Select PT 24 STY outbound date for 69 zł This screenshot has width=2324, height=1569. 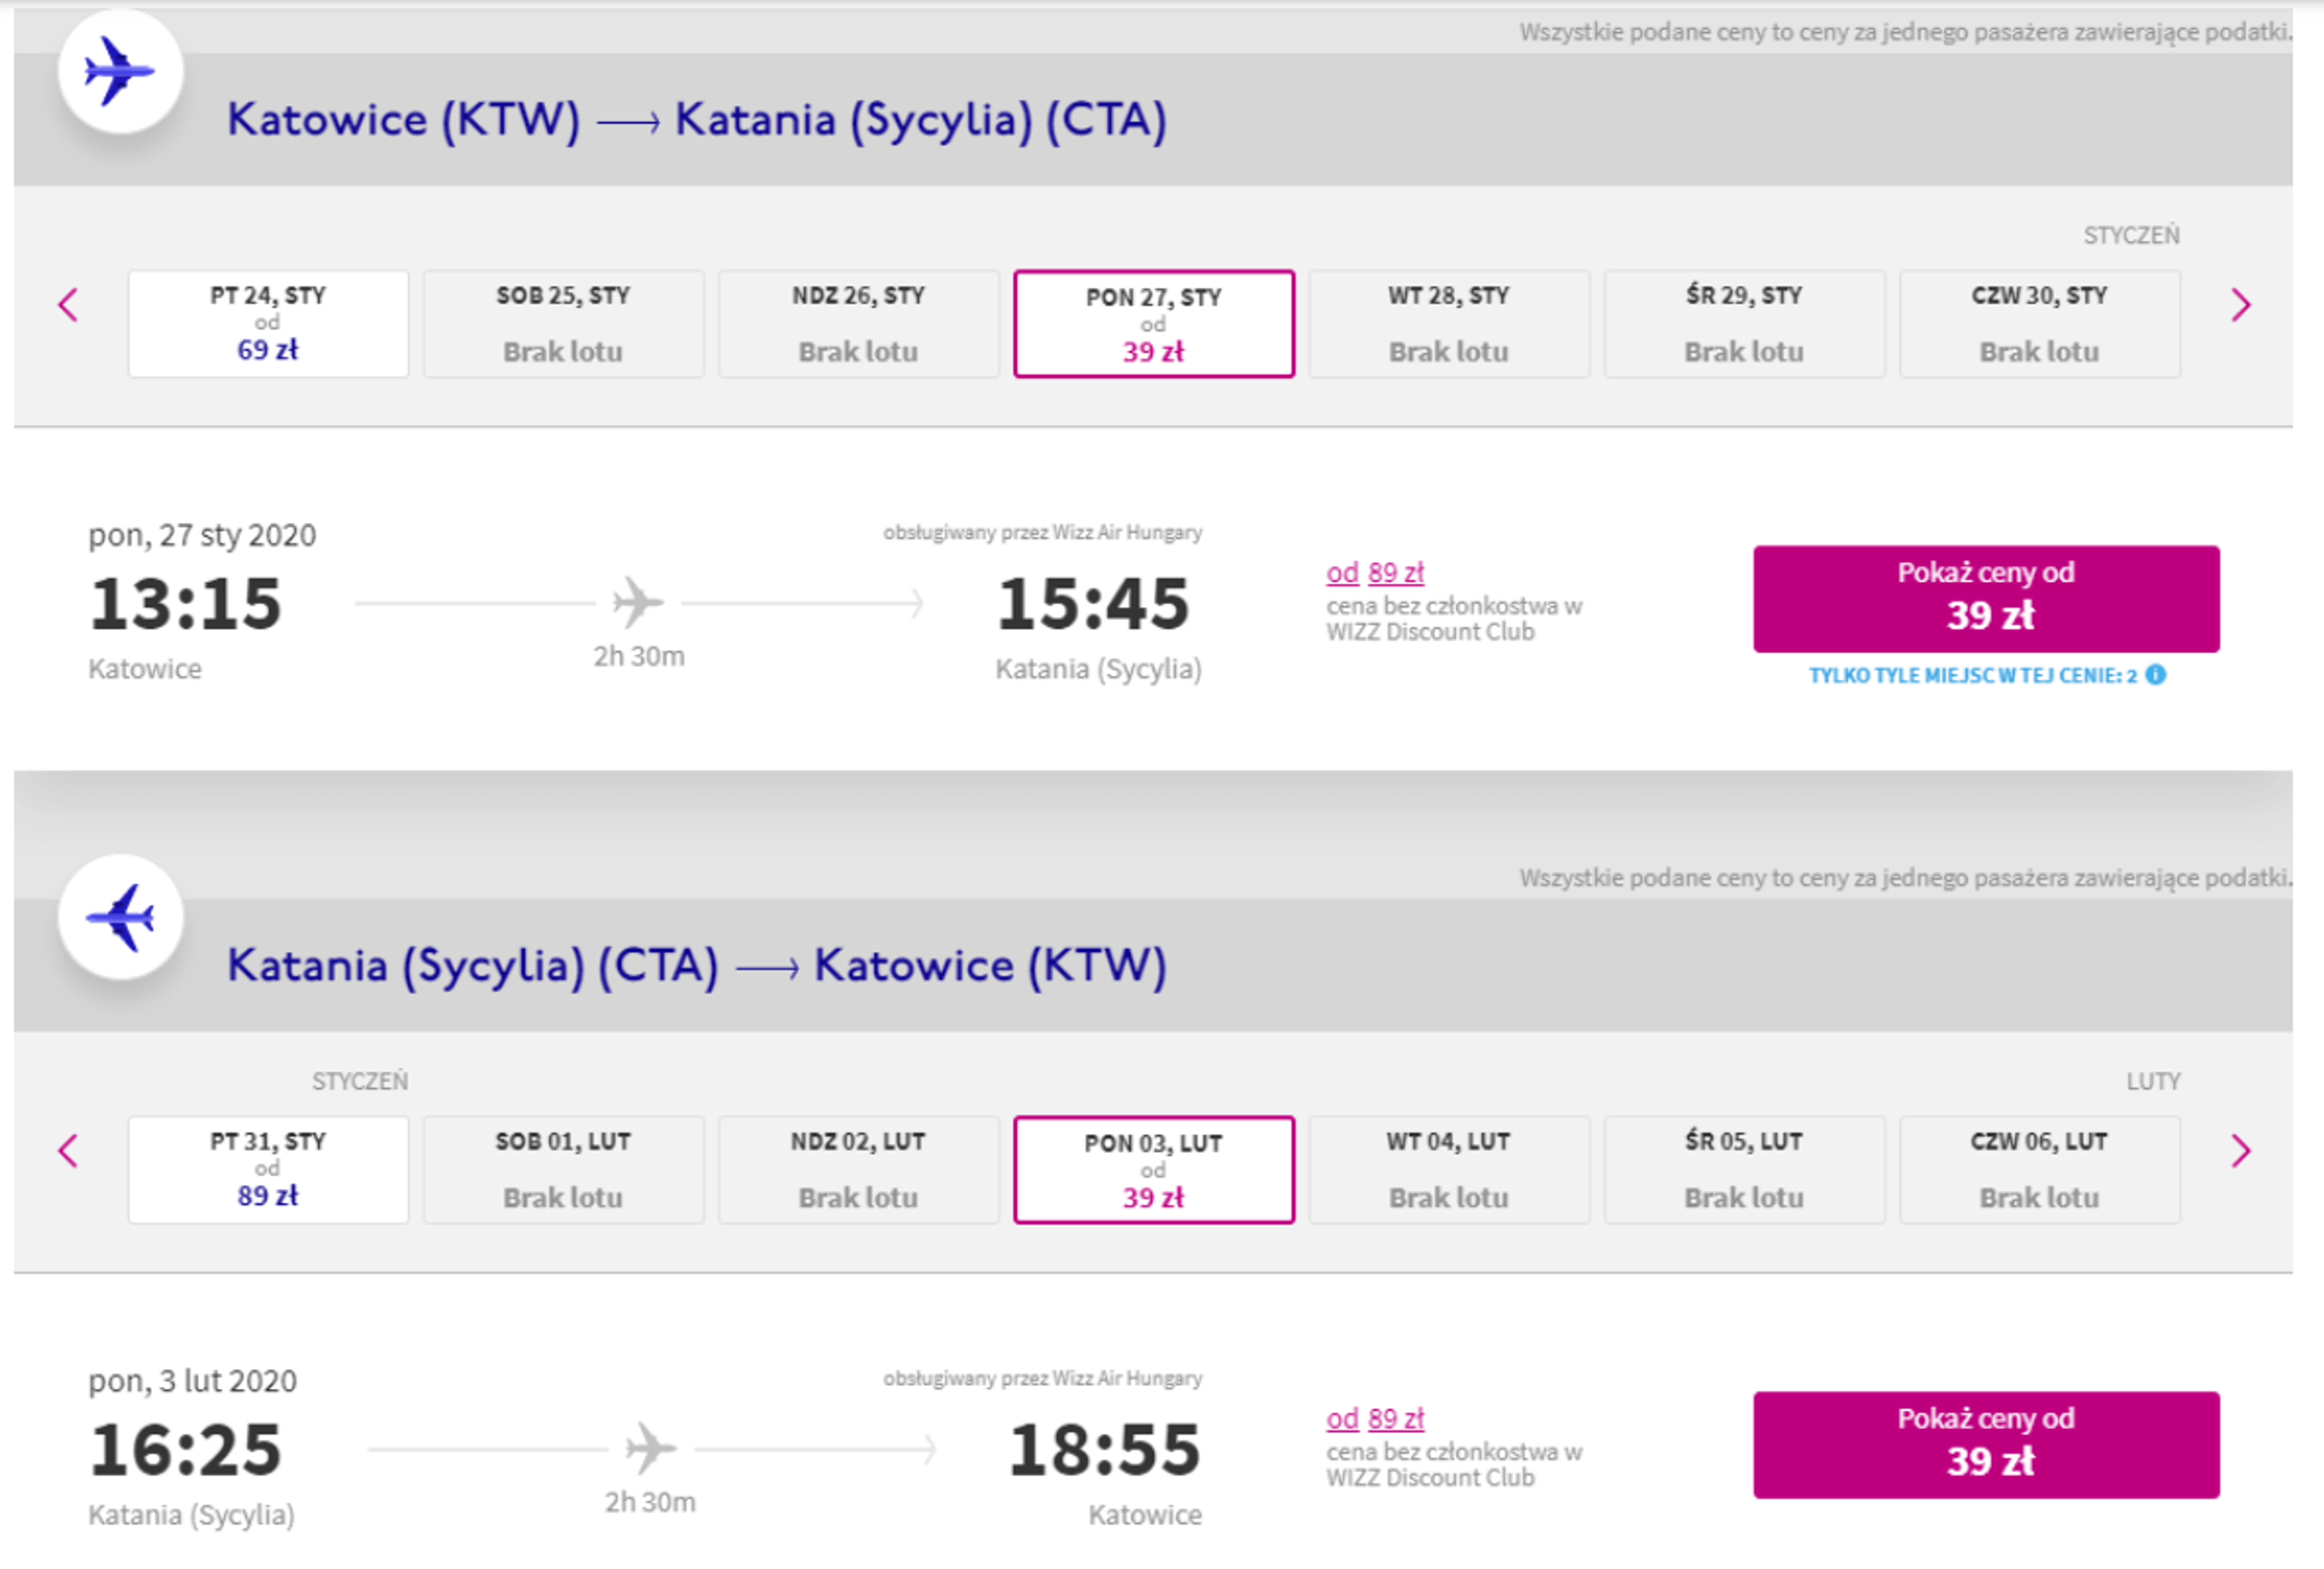268,324
